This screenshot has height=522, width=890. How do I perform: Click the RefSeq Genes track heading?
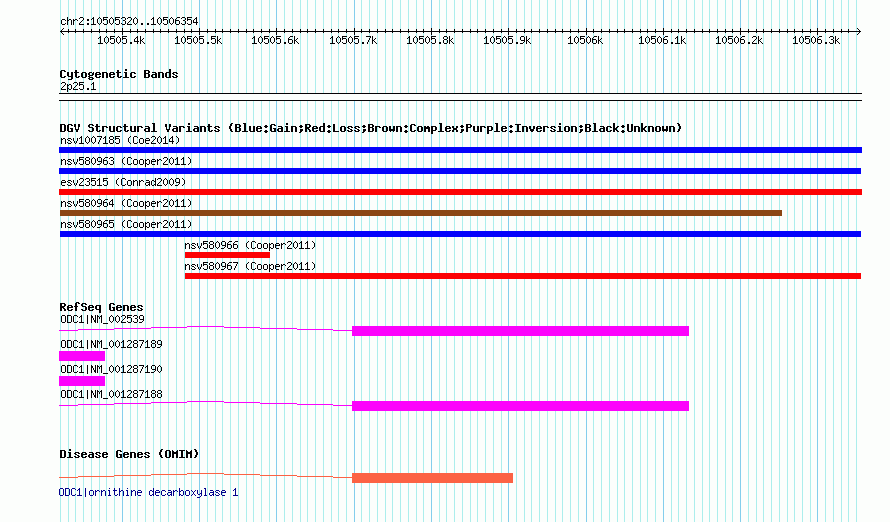click(x=101, y=308)
